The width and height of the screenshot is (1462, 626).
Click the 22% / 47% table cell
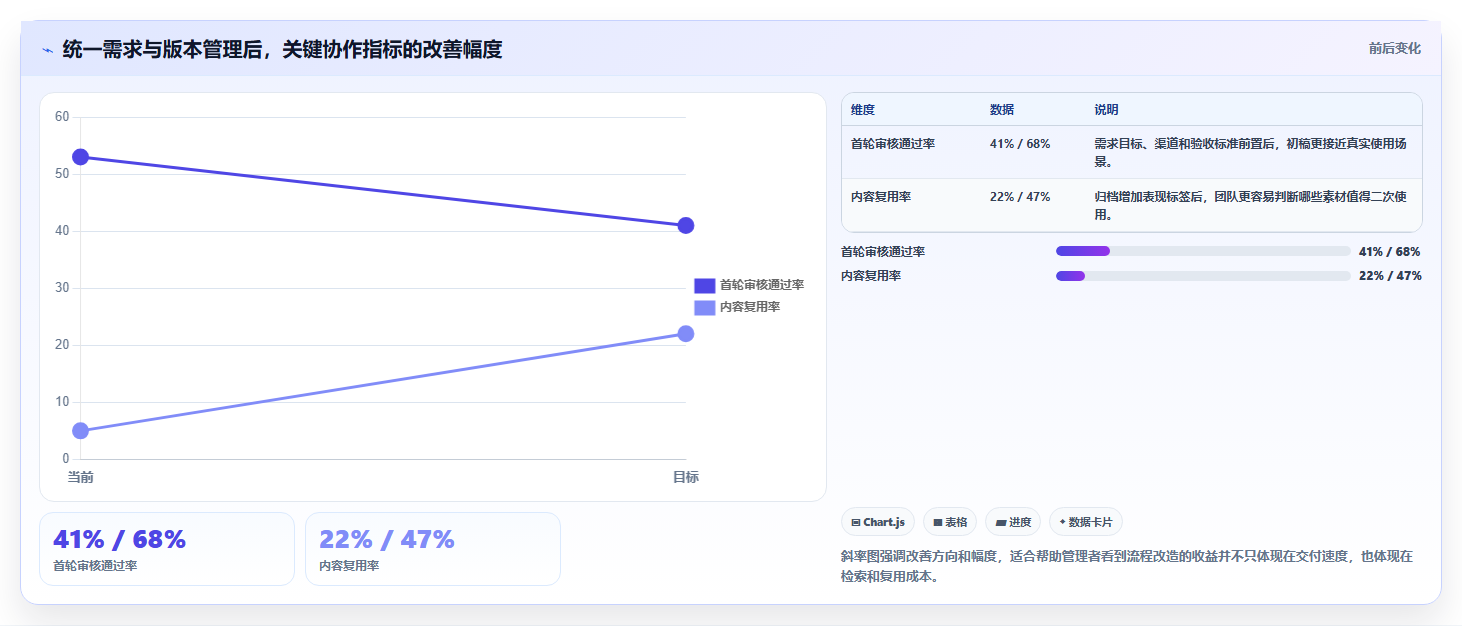[x=1020, y=197]
